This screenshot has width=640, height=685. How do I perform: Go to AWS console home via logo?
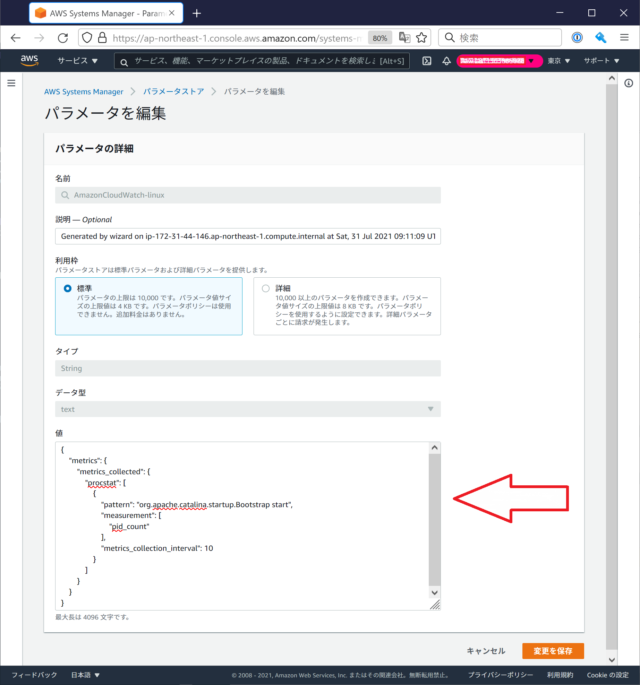pyautogui.click(x=29, y=61)
